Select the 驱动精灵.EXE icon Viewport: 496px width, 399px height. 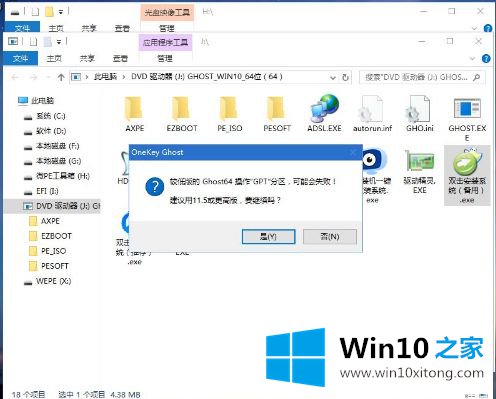(x=419, y=162)
